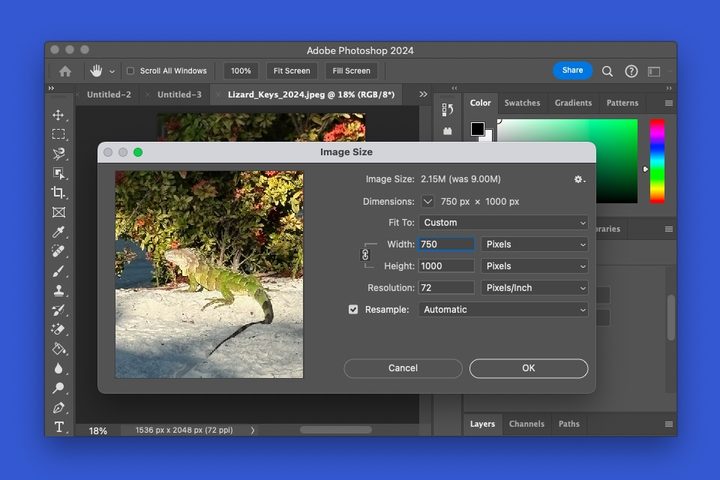Toggle Scroll All Windows checkbox
720x480 pixels.
click(130, 71)
